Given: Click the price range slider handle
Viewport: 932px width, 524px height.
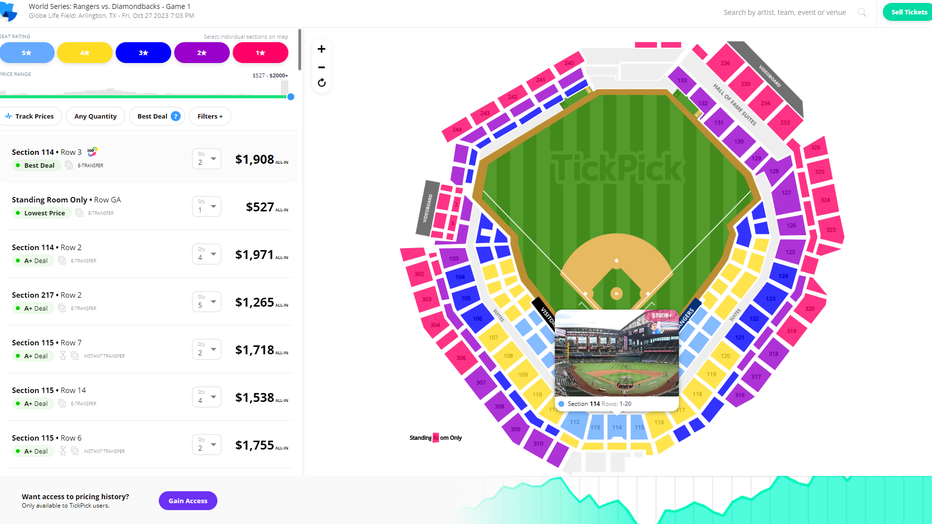Looking at the screenshot, I should coord(291,97).
